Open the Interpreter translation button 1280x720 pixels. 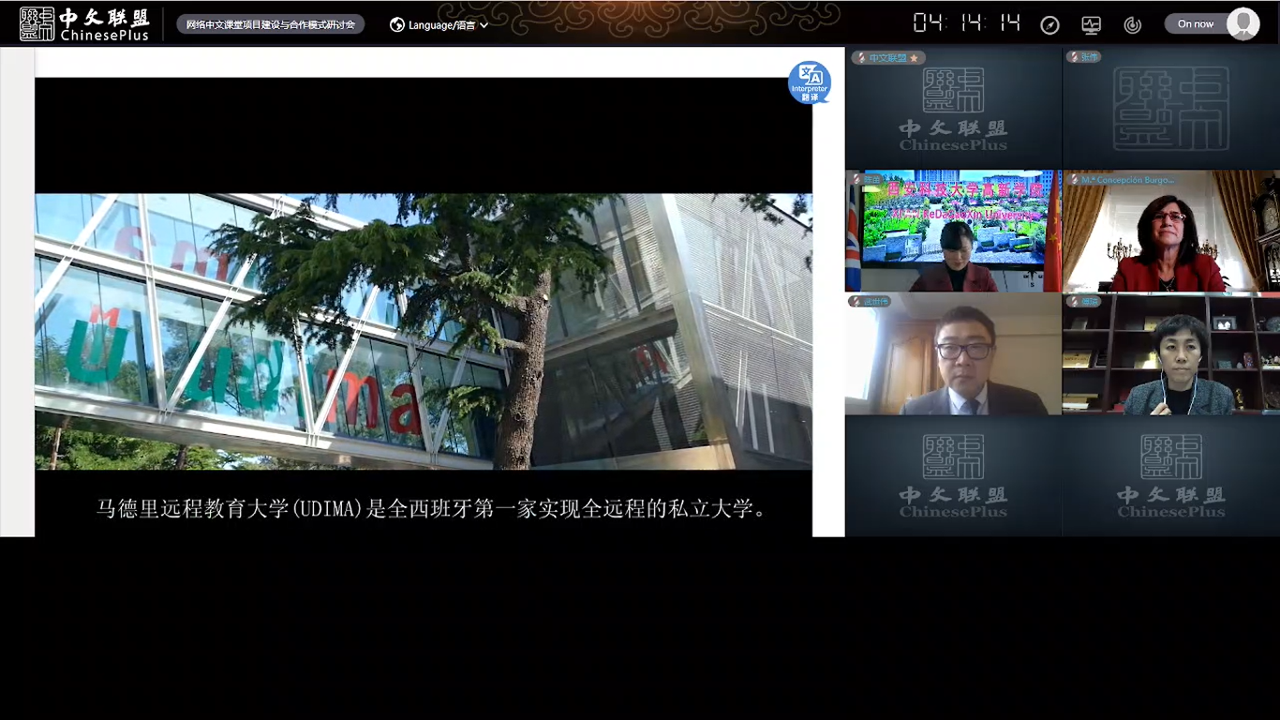point(809,82)
